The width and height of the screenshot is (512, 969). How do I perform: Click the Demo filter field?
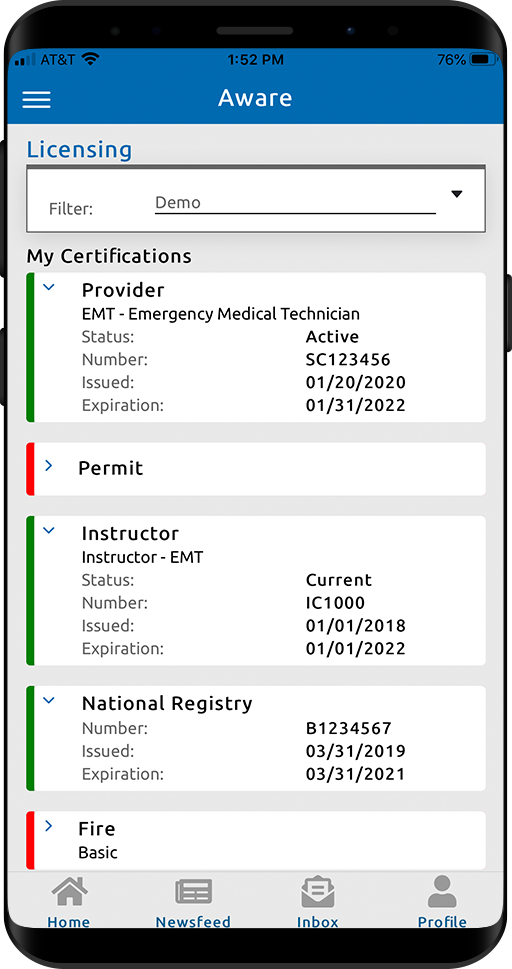[x=295, y=203]
